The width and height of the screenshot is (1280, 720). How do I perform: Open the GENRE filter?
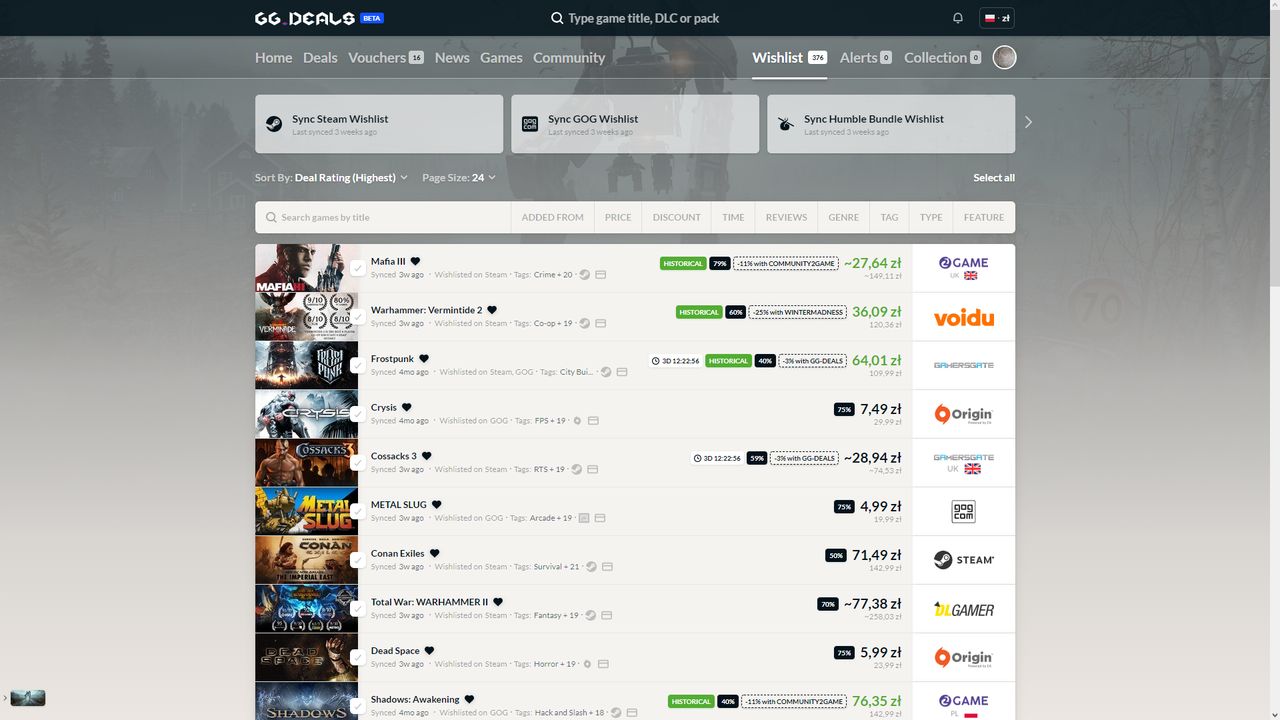tap(843, 217)
